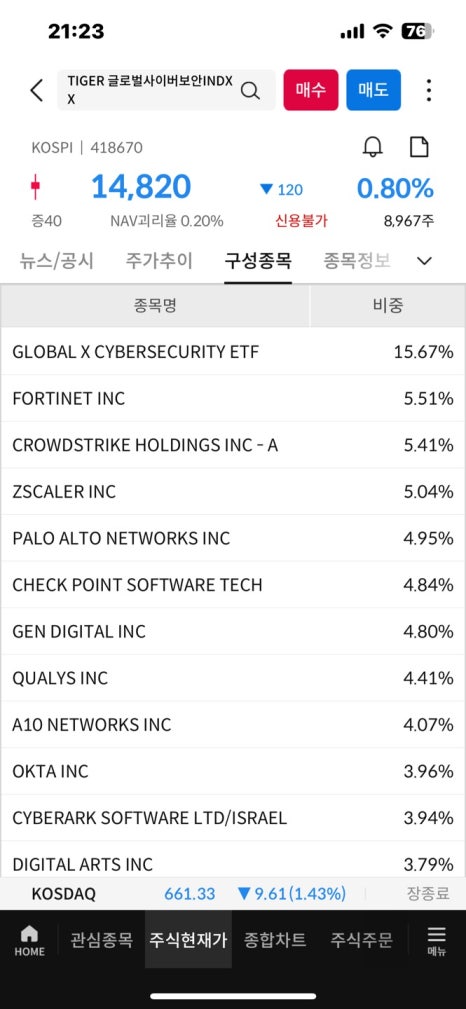The image size is (466, 1009).
Task: Click the 매도 sell button
Action: pos(373,90)
